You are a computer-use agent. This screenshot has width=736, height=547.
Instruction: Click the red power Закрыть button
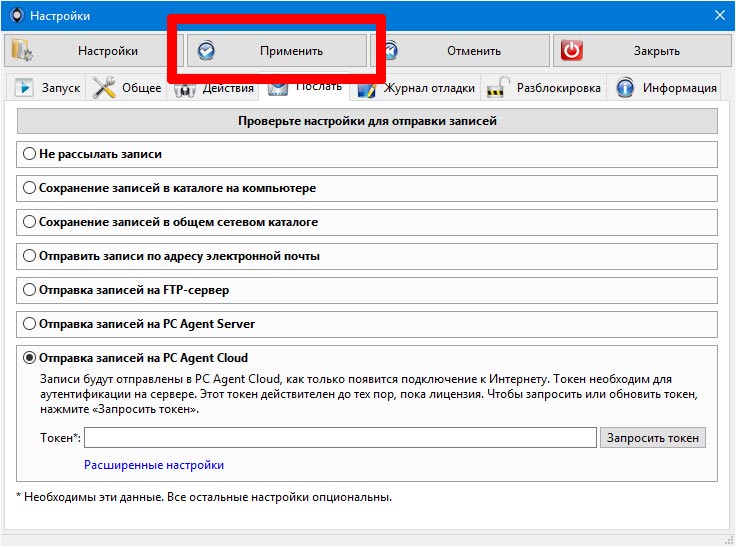[x=640, y=51]
